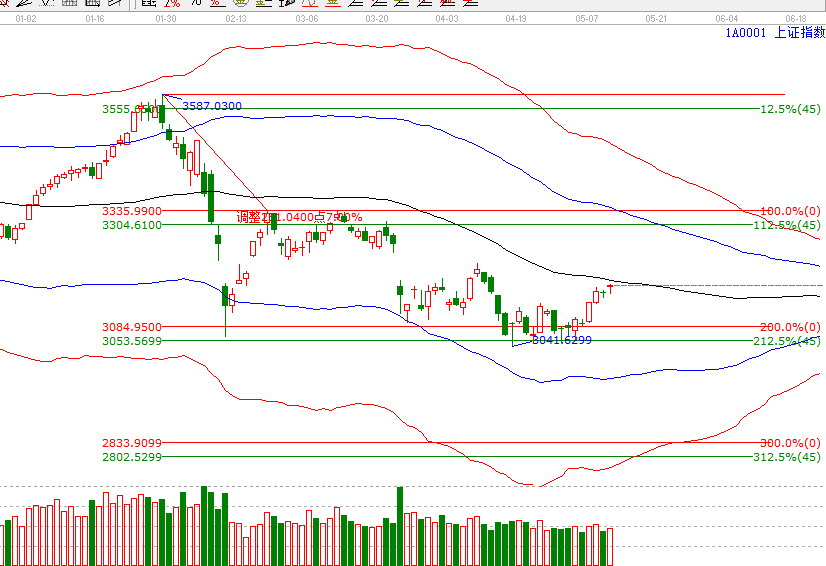The width and height of the screenshot is (826, 566).
Task: Select the 3587.0300 peak price label
Action: pyautogui.click(x=211, y=106)
